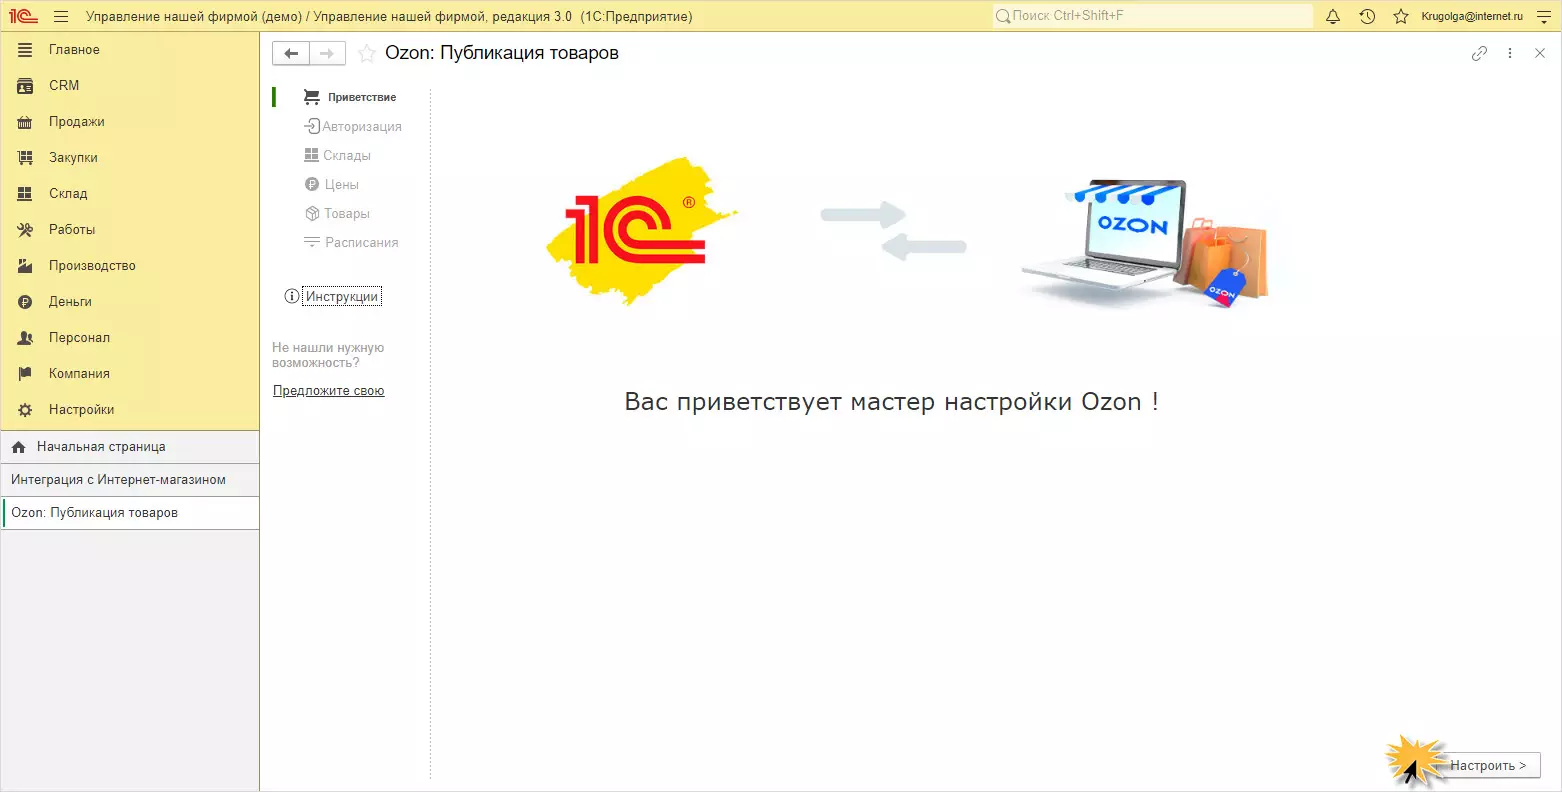1562x792 pixels.
Task: Click the Склады grid icon
Action: coord(312,156)
